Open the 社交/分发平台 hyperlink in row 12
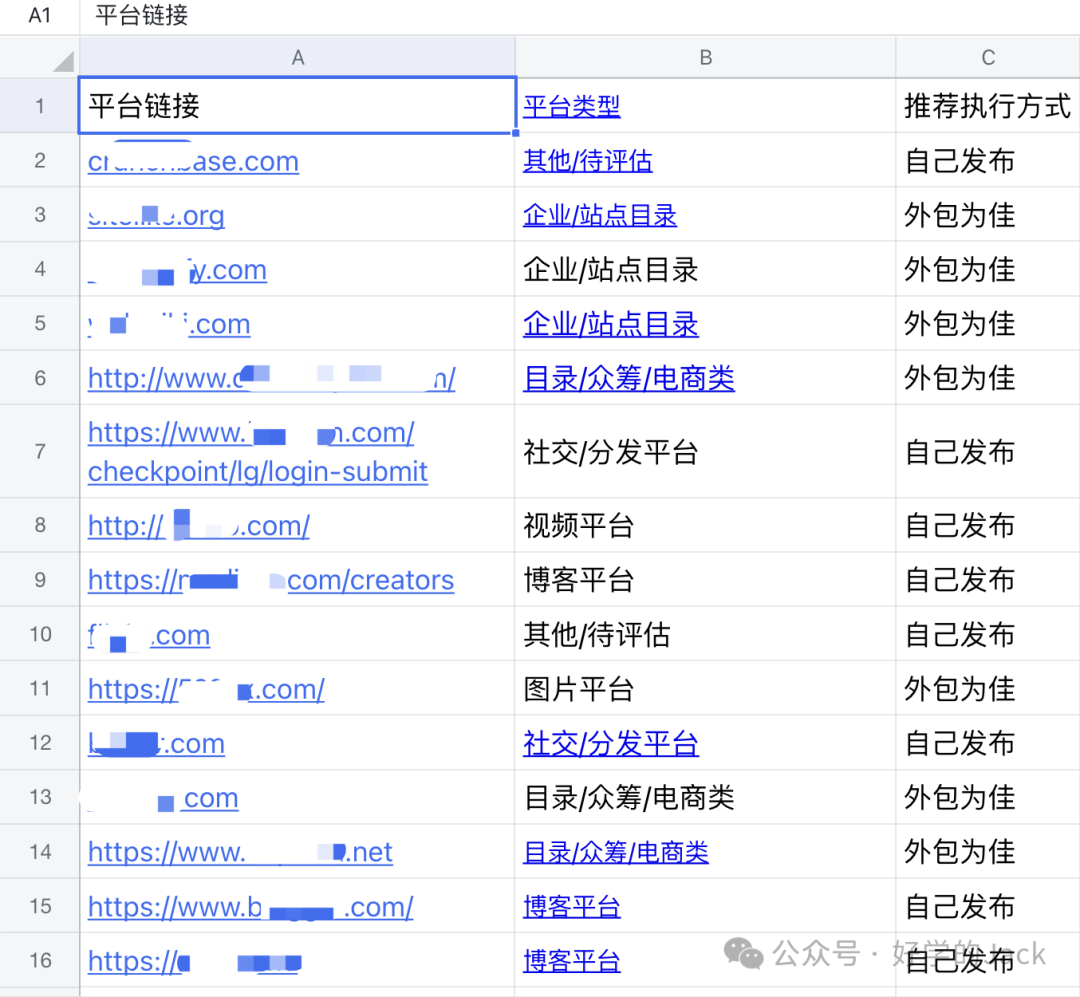1080x997 pixels. click(x=610, y=743)
